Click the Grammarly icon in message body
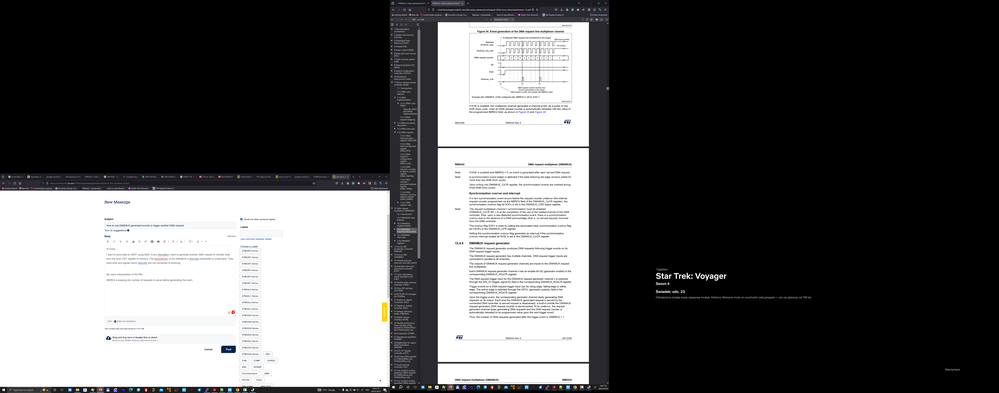Viewport: 999px width, 393px height. point(233,312)
